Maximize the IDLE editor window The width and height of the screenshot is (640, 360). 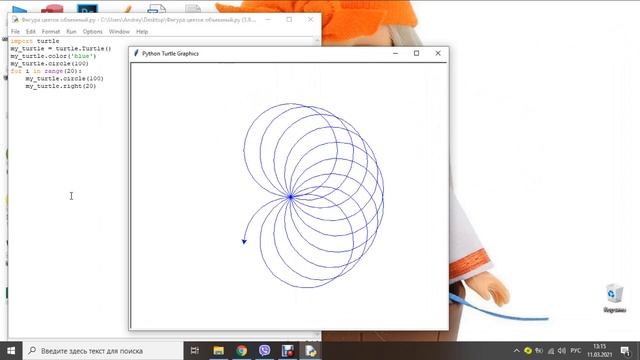click(289, 19)
